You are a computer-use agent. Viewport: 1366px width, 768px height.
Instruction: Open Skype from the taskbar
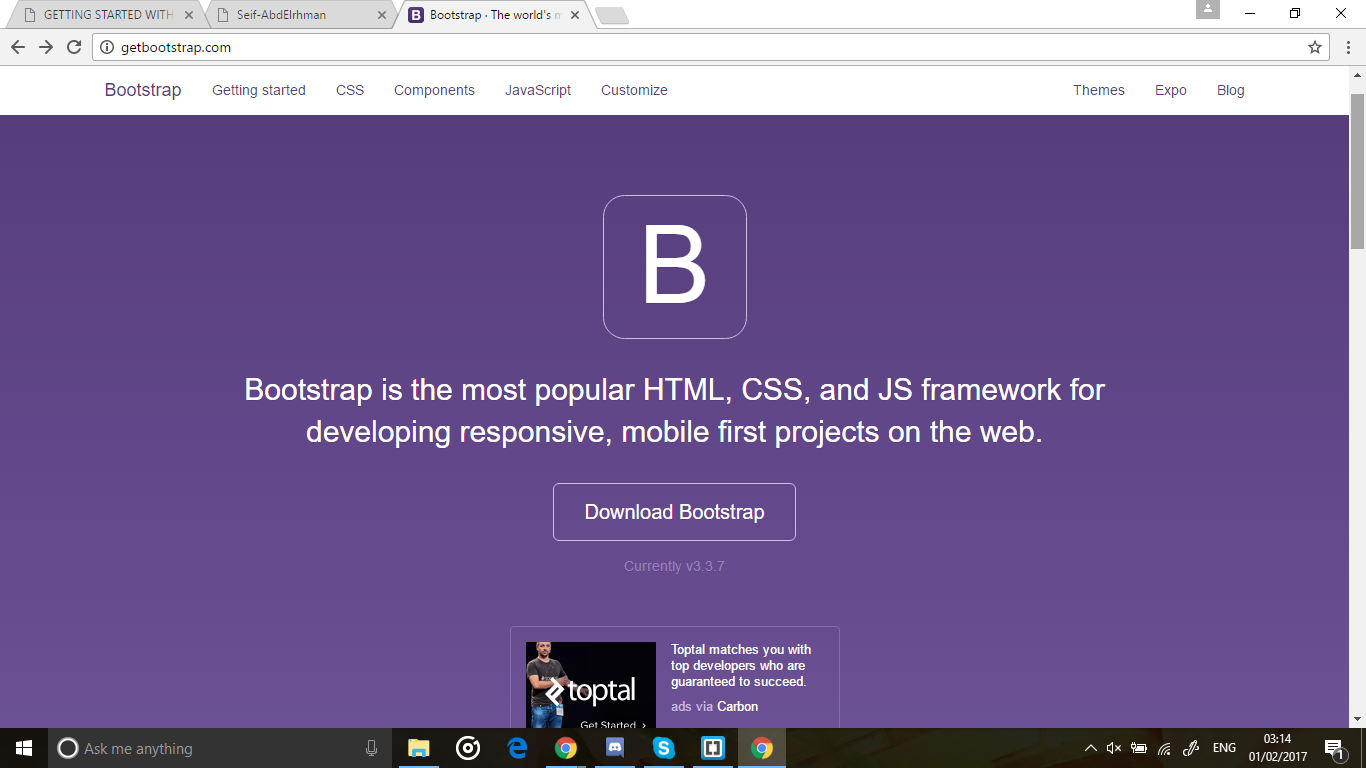[x=664, y=748]
